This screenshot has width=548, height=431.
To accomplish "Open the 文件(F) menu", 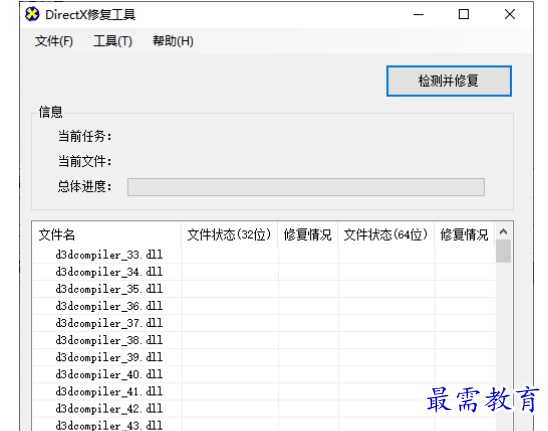I will pos(54,41).
